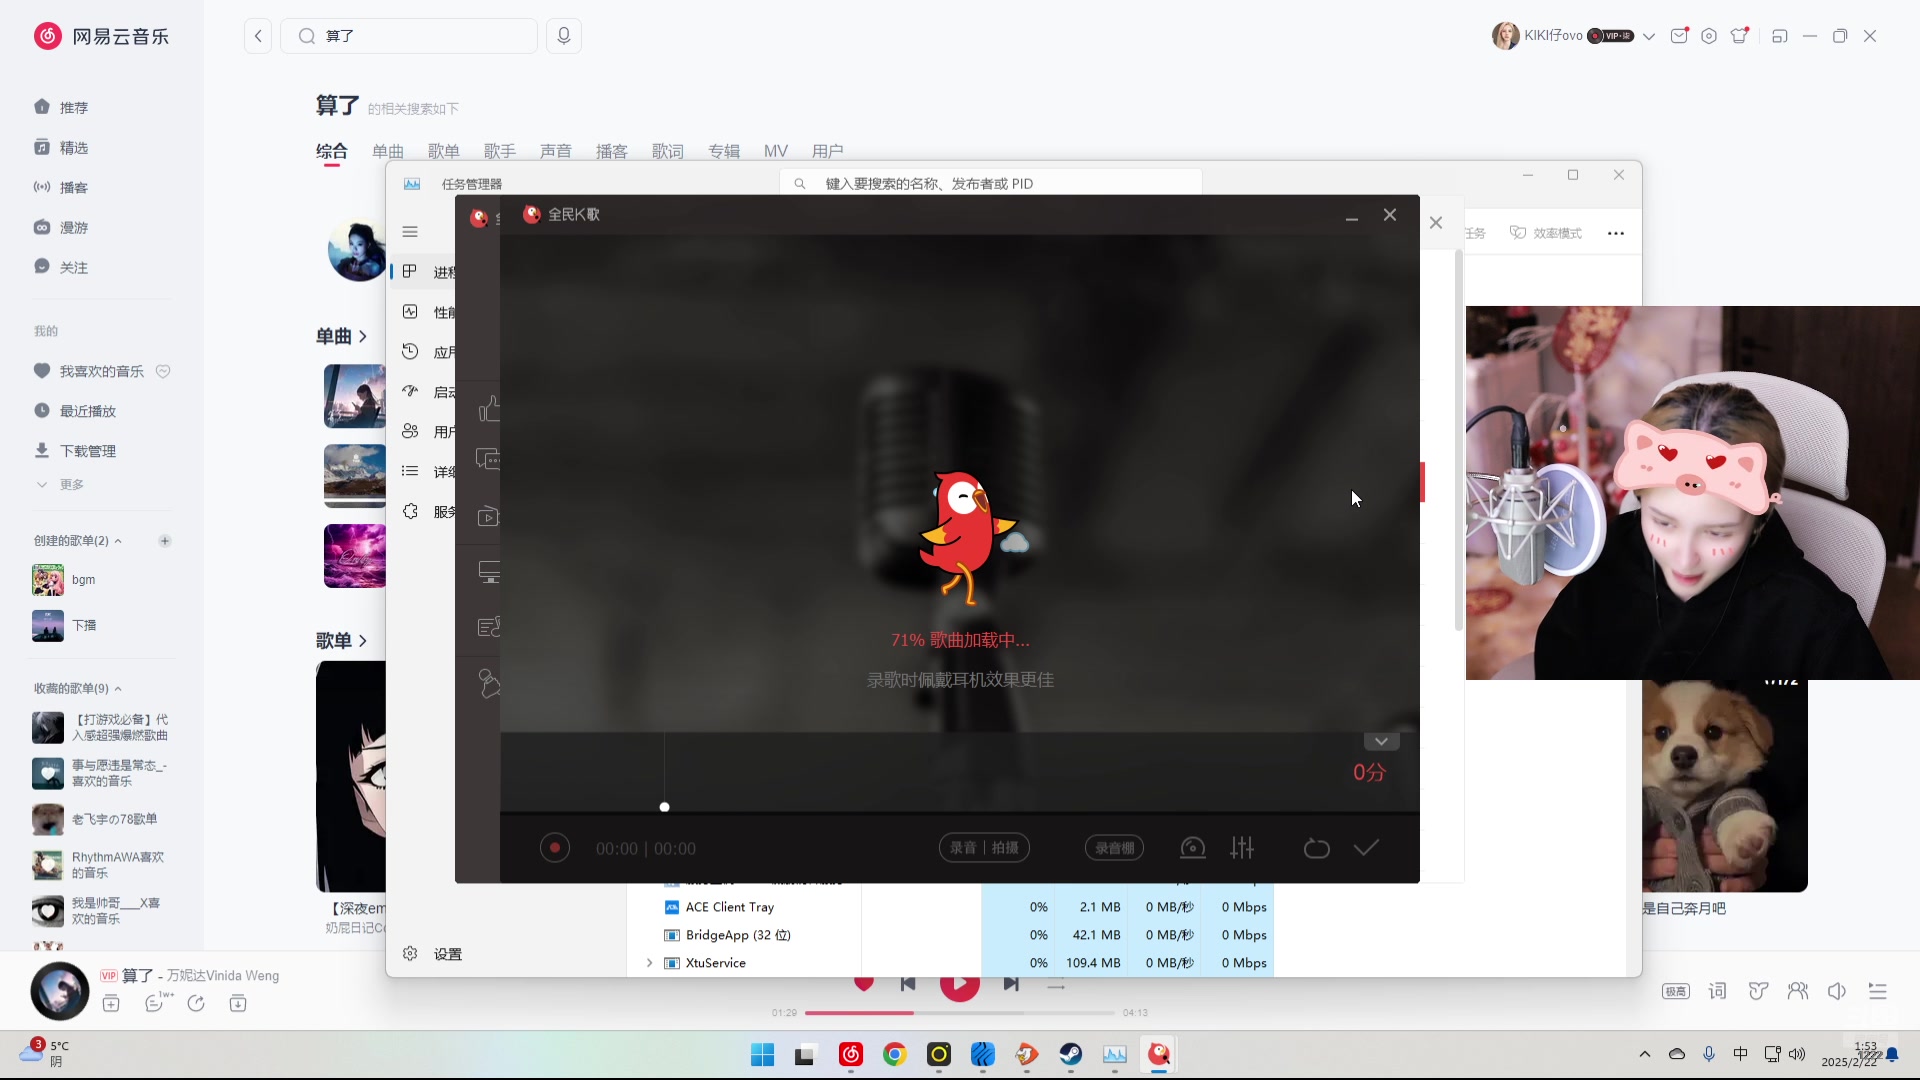Share the current song icon
Screen dimensions: 1920x1080
[196, 1003]
